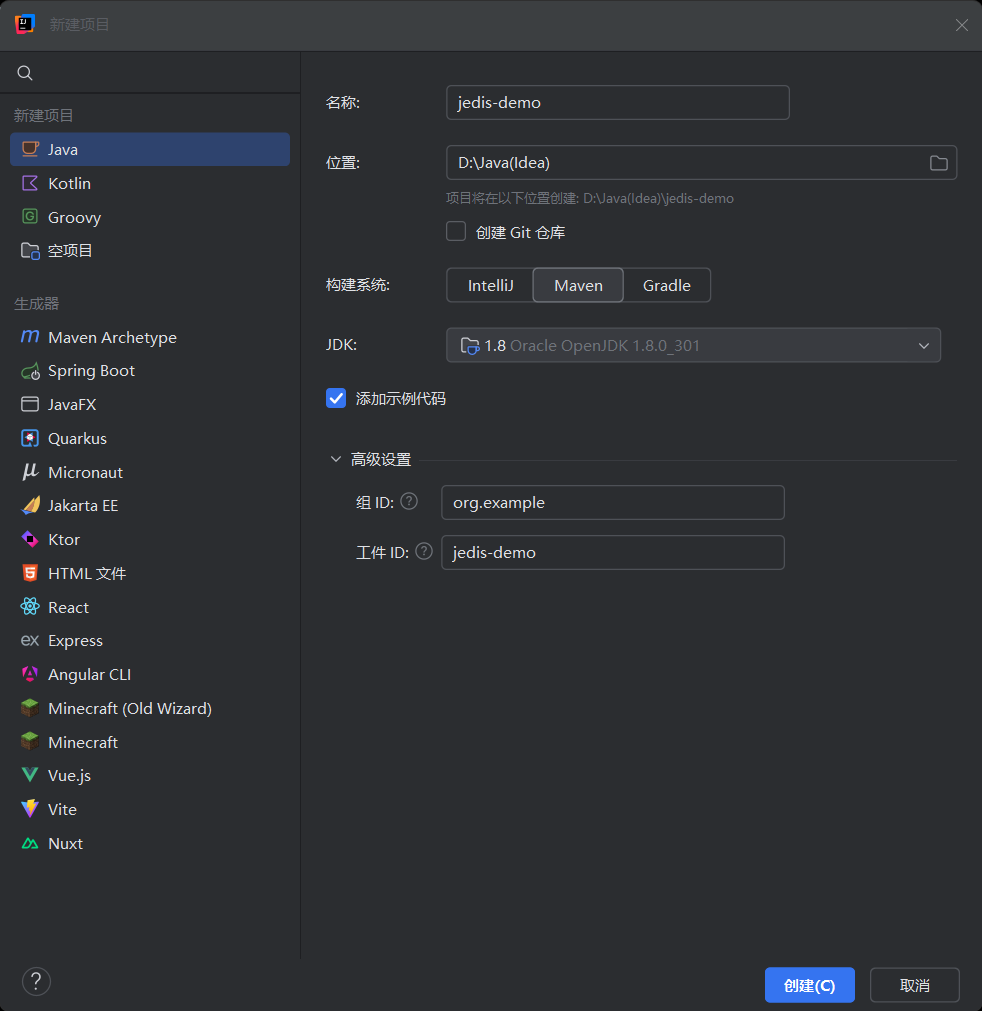The image size is (982, 1011).
Task: Click the 名称 field jedis-demo
Action: coord(618,103)
